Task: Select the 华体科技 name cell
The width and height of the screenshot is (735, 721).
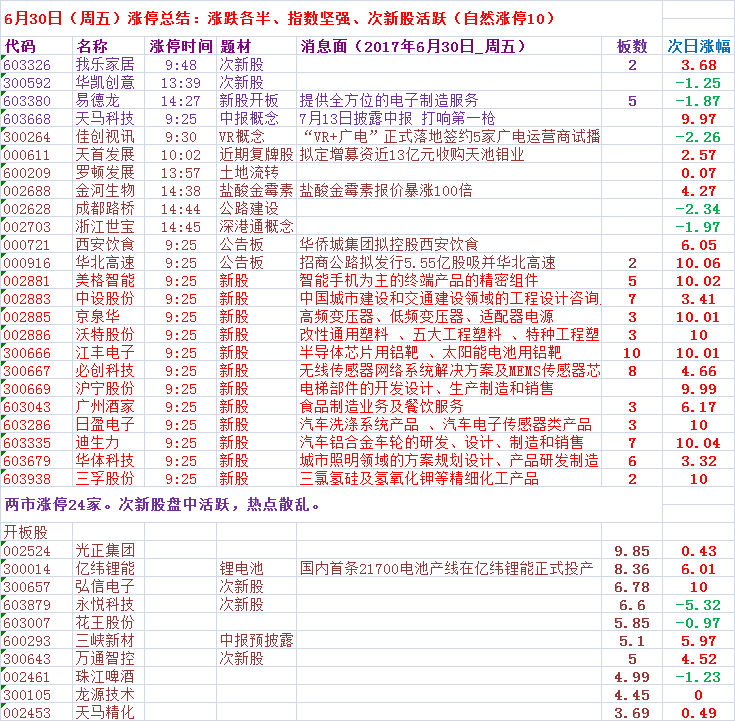Action: pos(108,460)
